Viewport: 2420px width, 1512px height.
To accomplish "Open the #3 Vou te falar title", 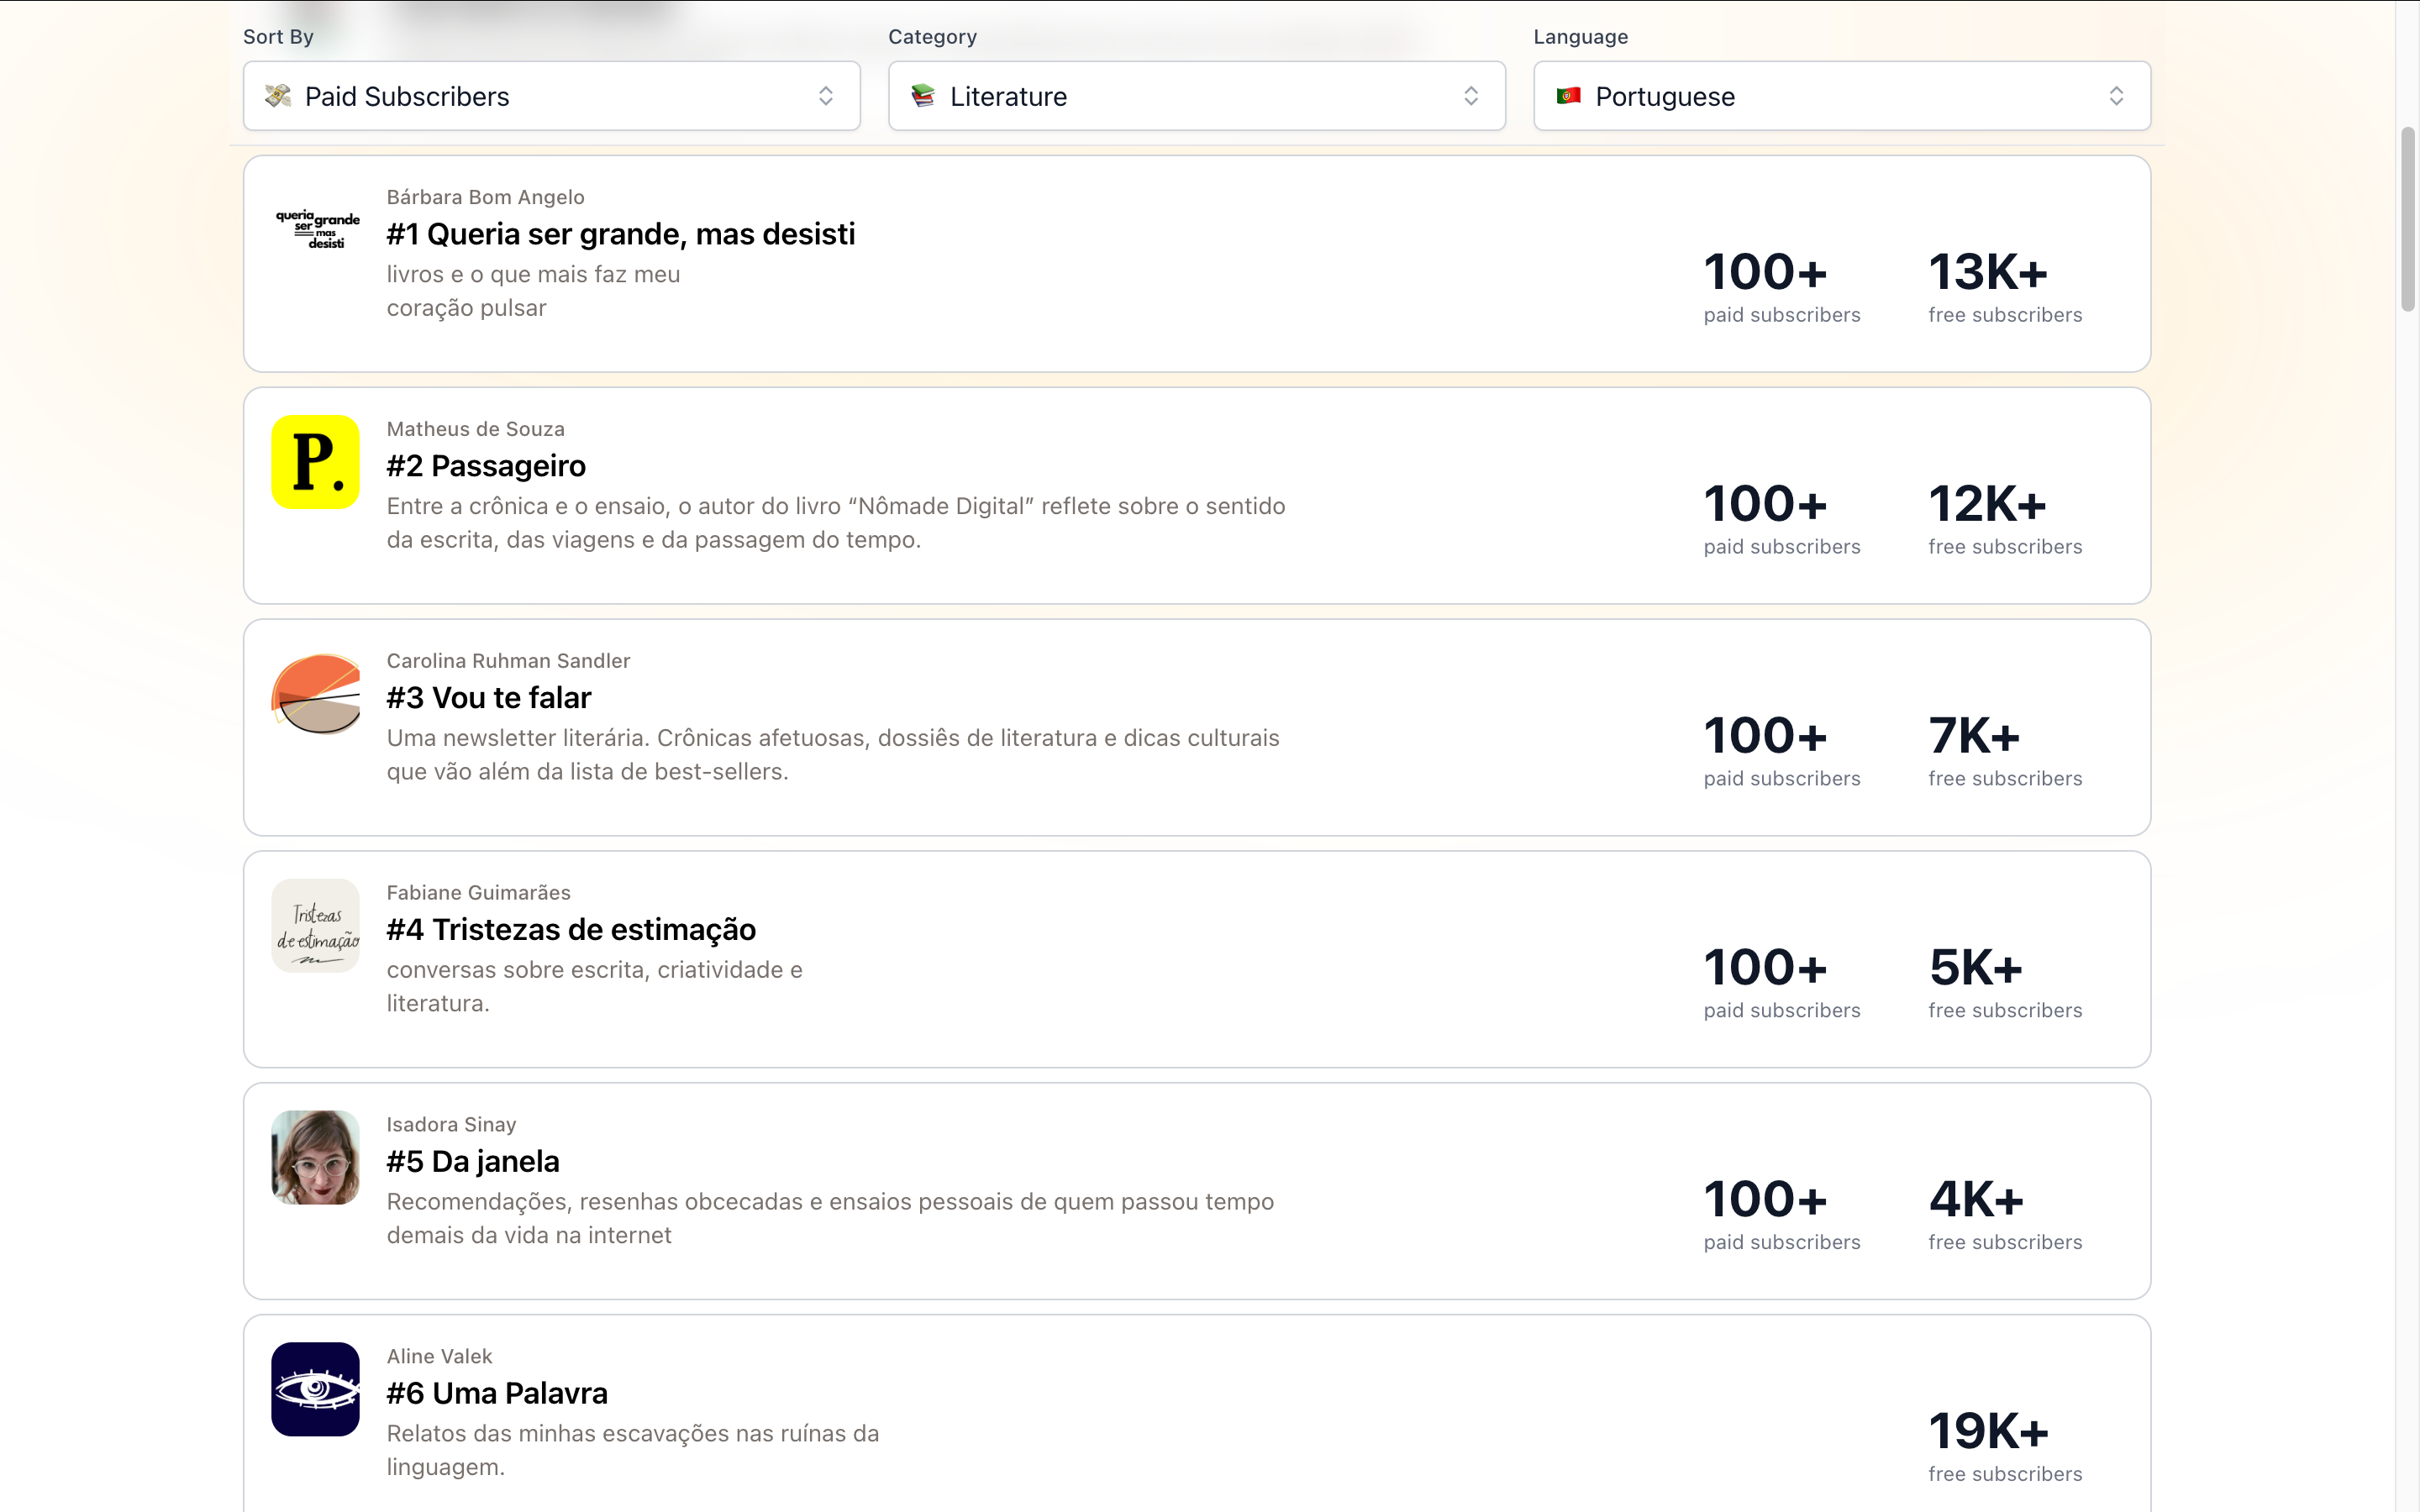I will pos(489,698).
